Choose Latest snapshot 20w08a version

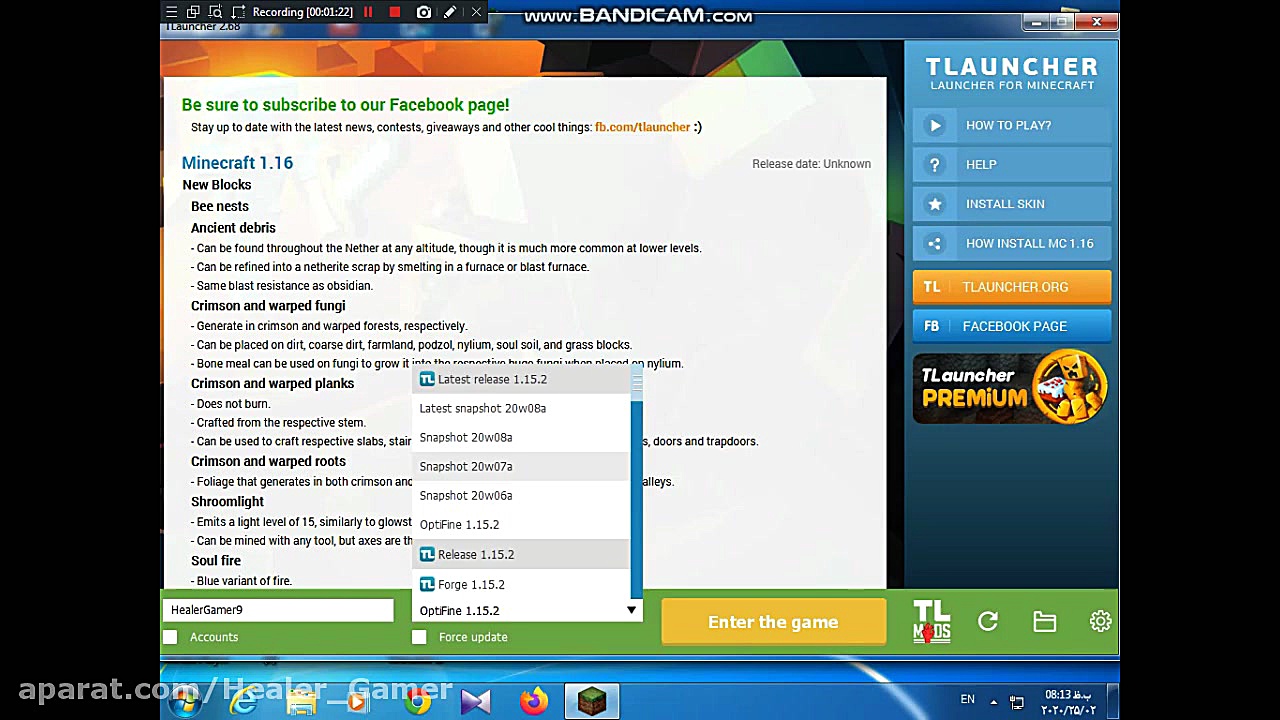pyautogui.click(x=521, y=408)
